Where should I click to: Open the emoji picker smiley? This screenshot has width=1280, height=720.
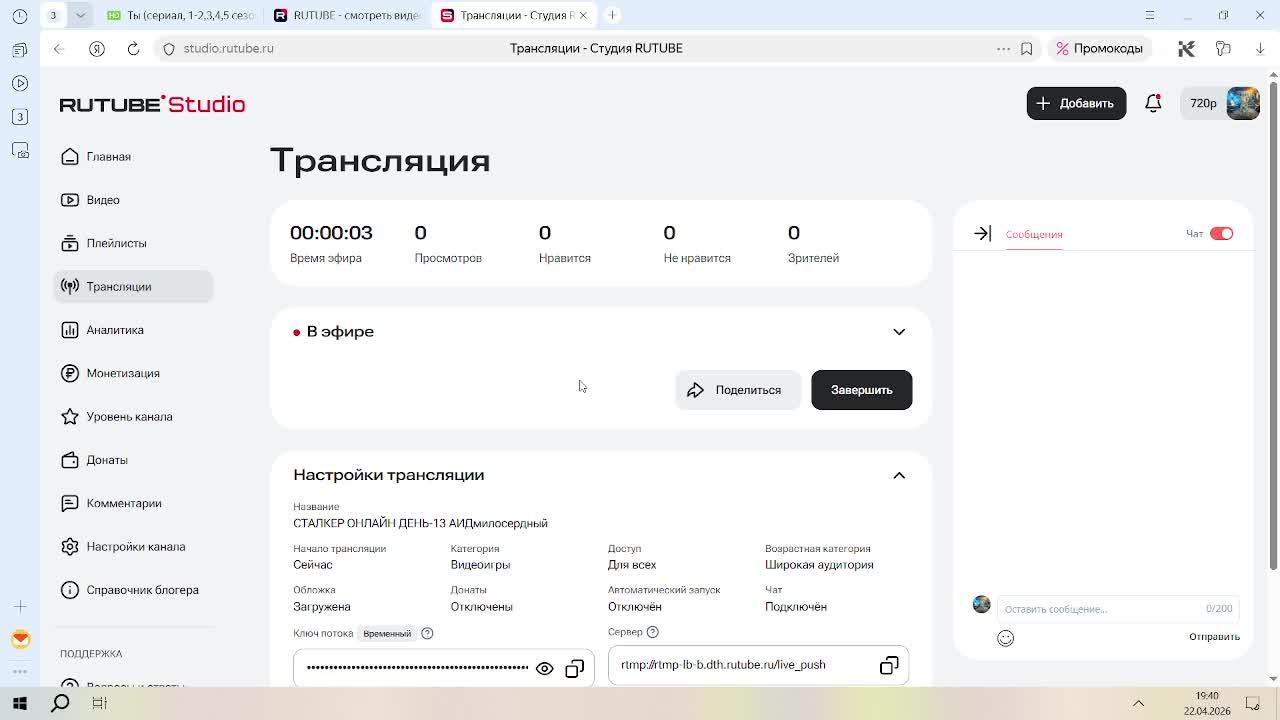coord(1005,638)
